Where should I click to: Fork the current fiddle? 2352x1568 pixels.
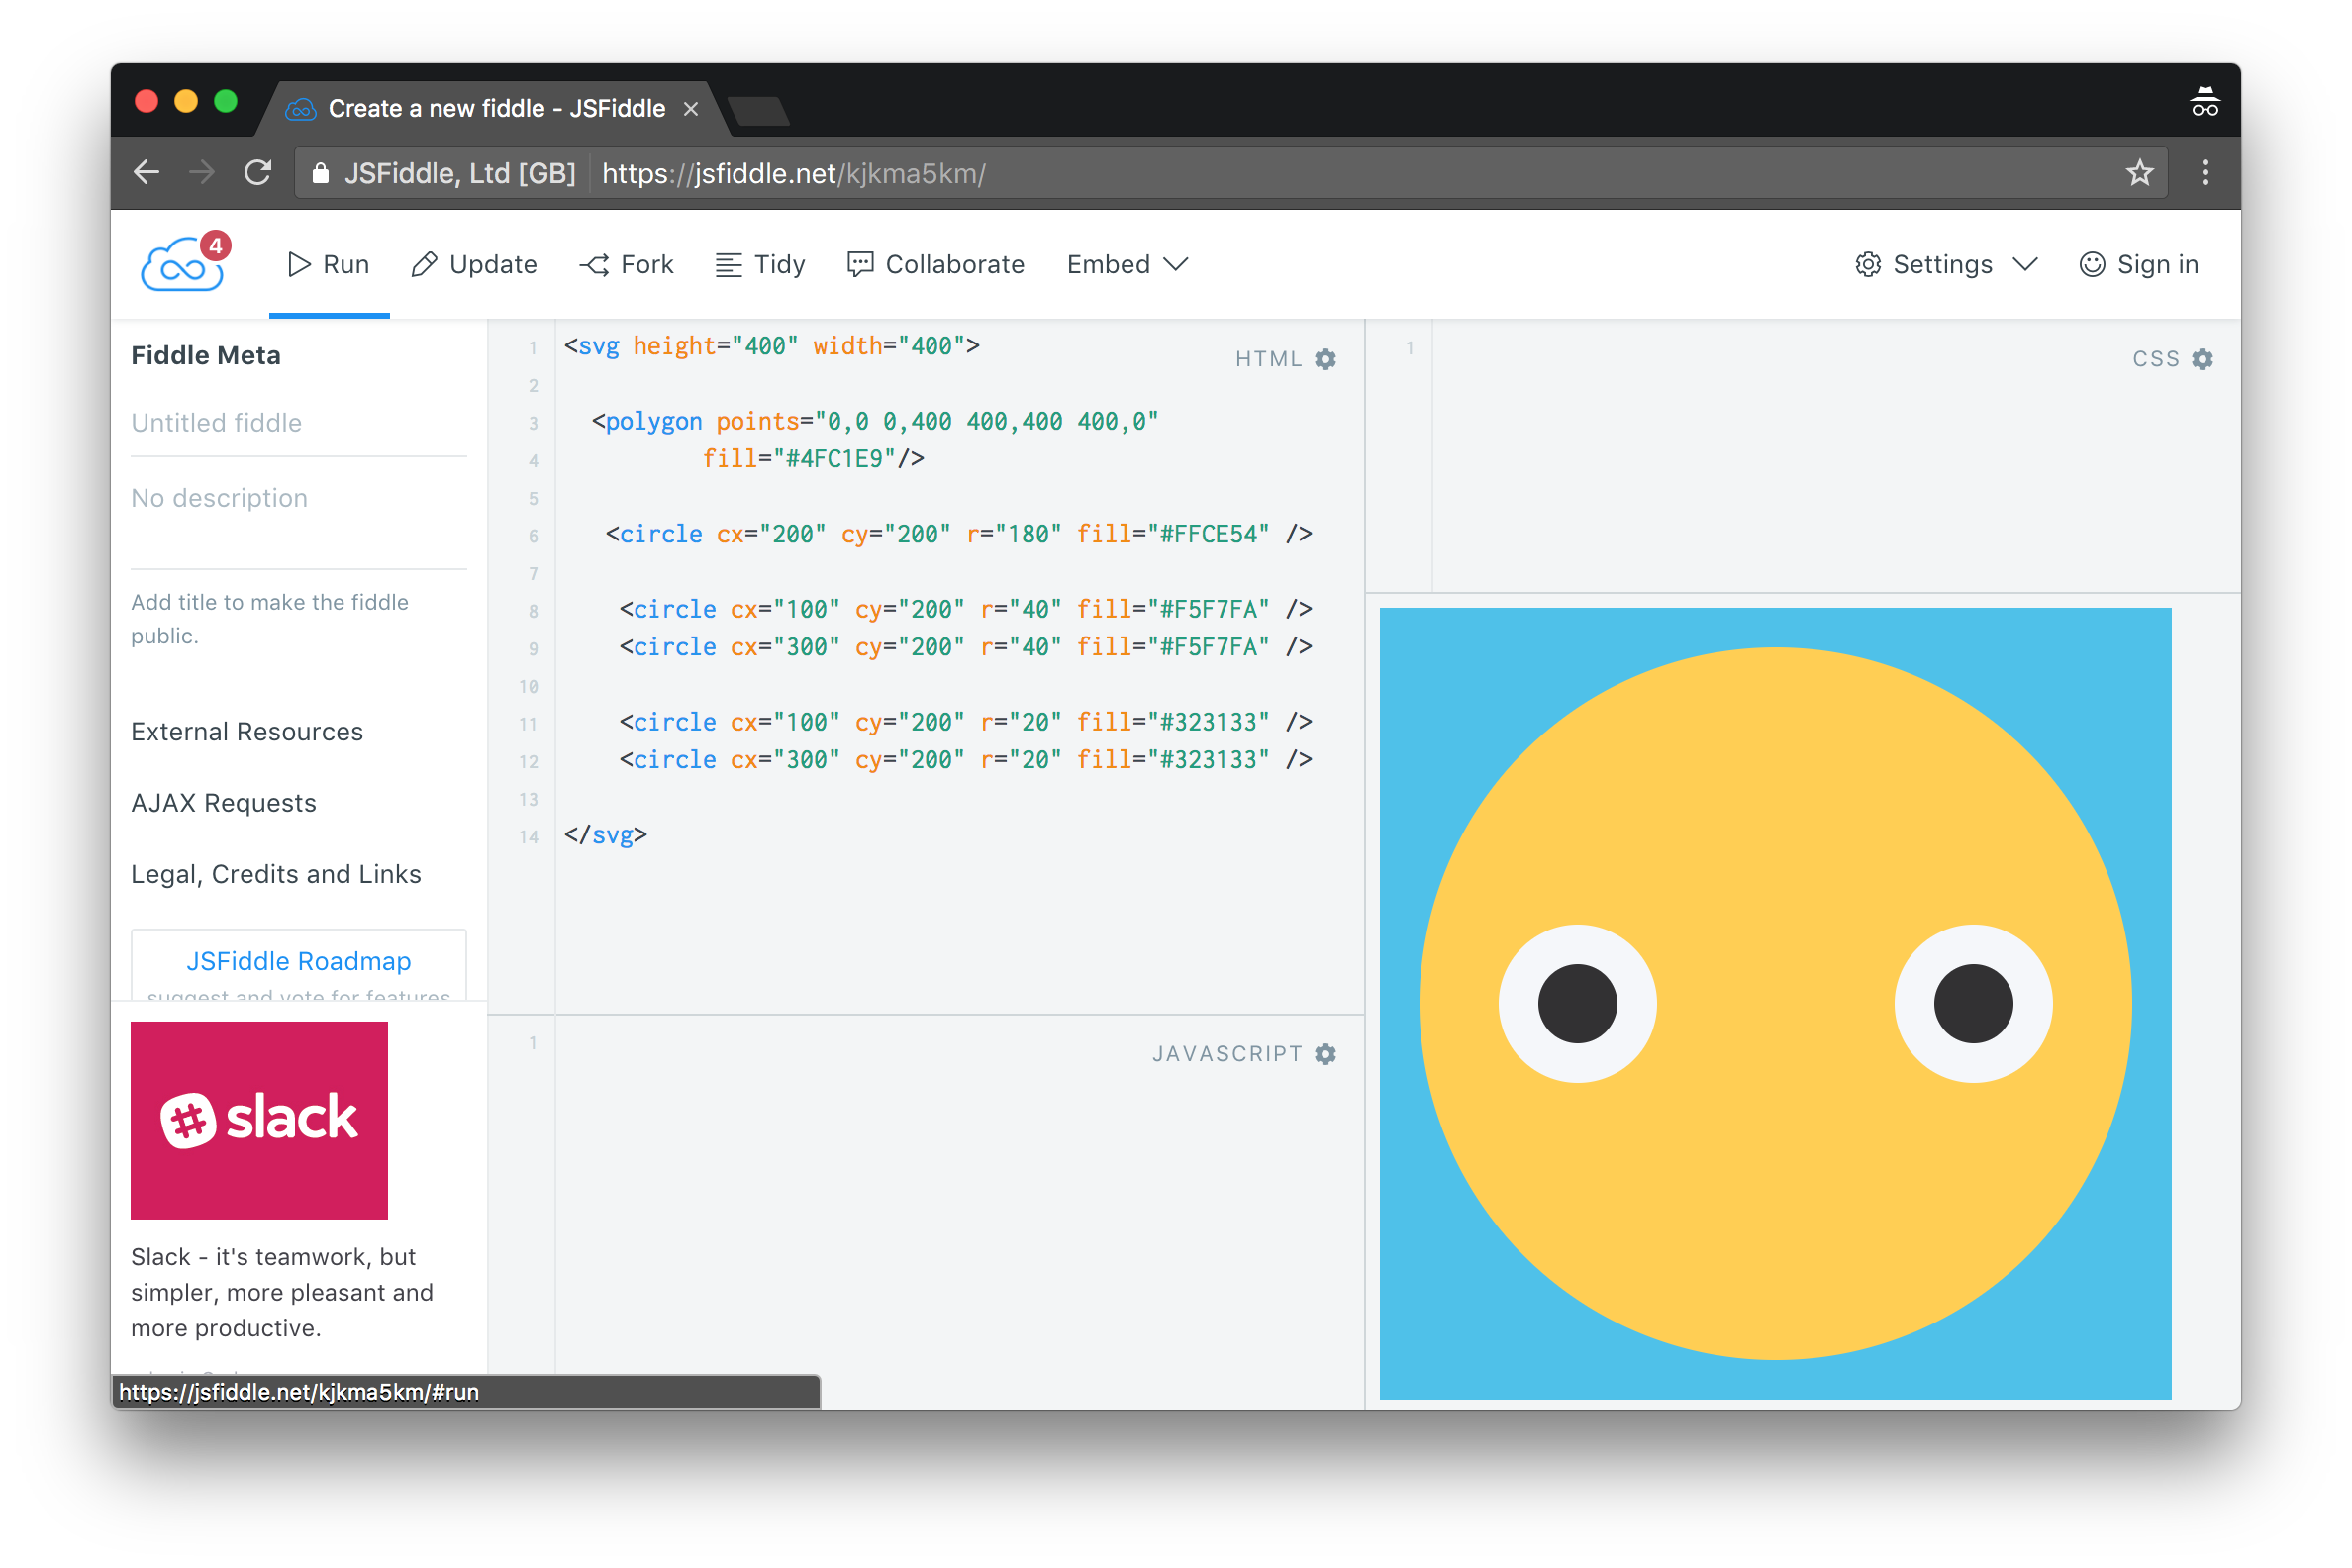627,264
